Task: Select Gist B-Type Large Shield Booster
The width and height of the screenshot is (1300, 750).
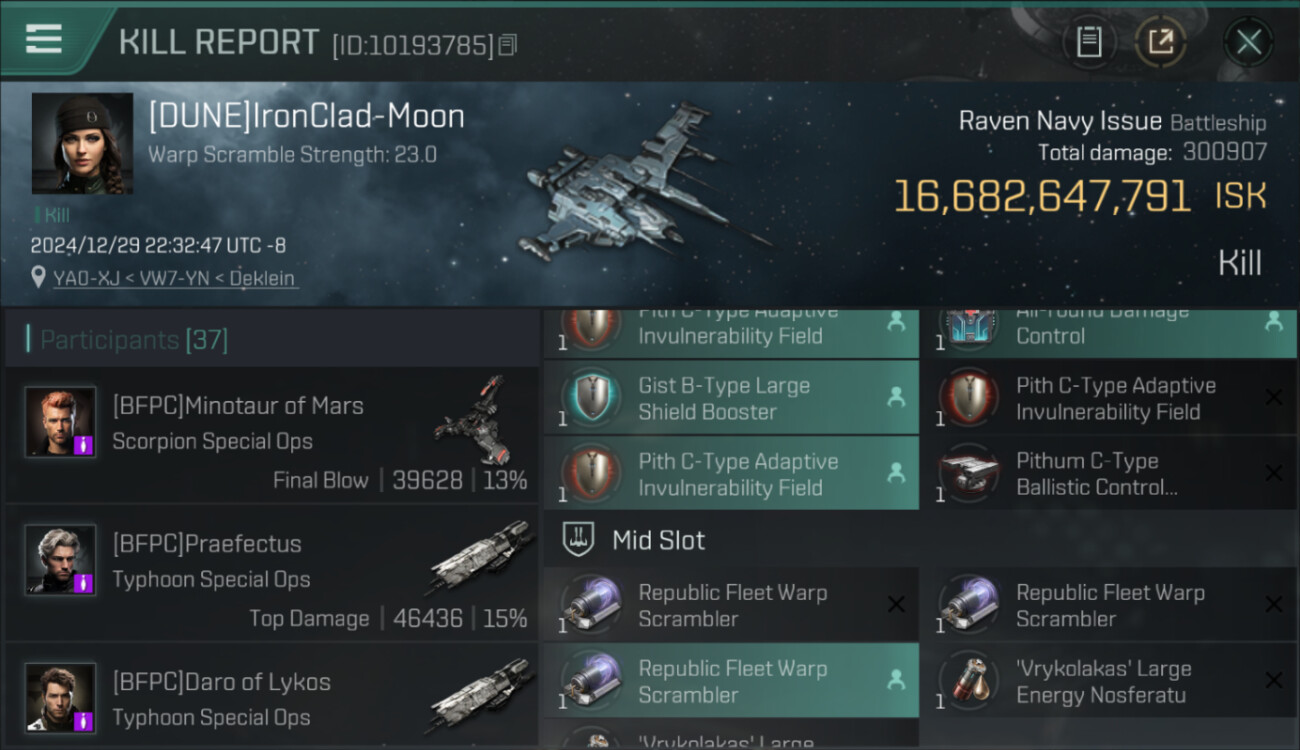Action: pos(724,398)
